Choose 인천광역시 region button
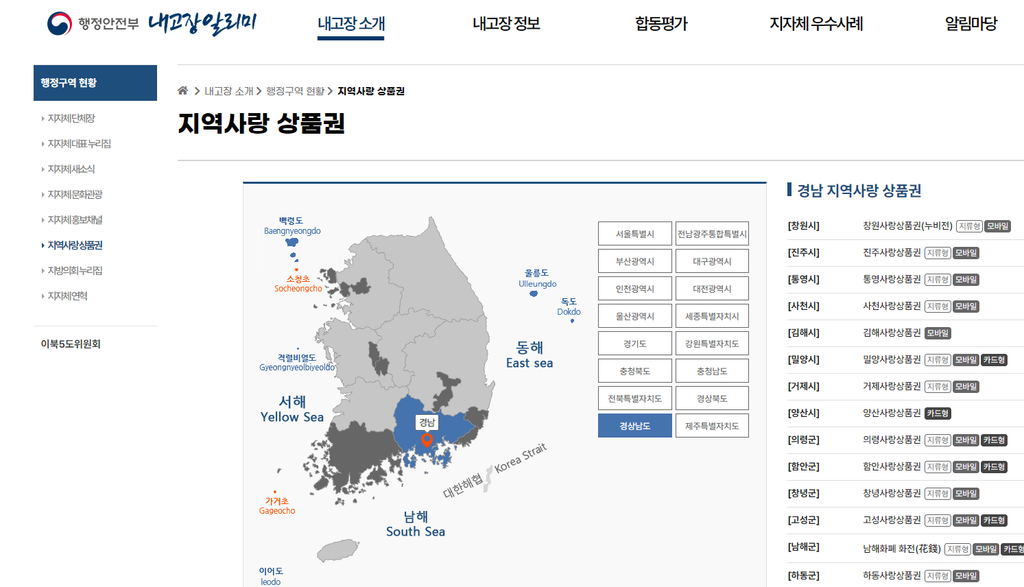The image size is (1024, 587). (x=635, y=289)
